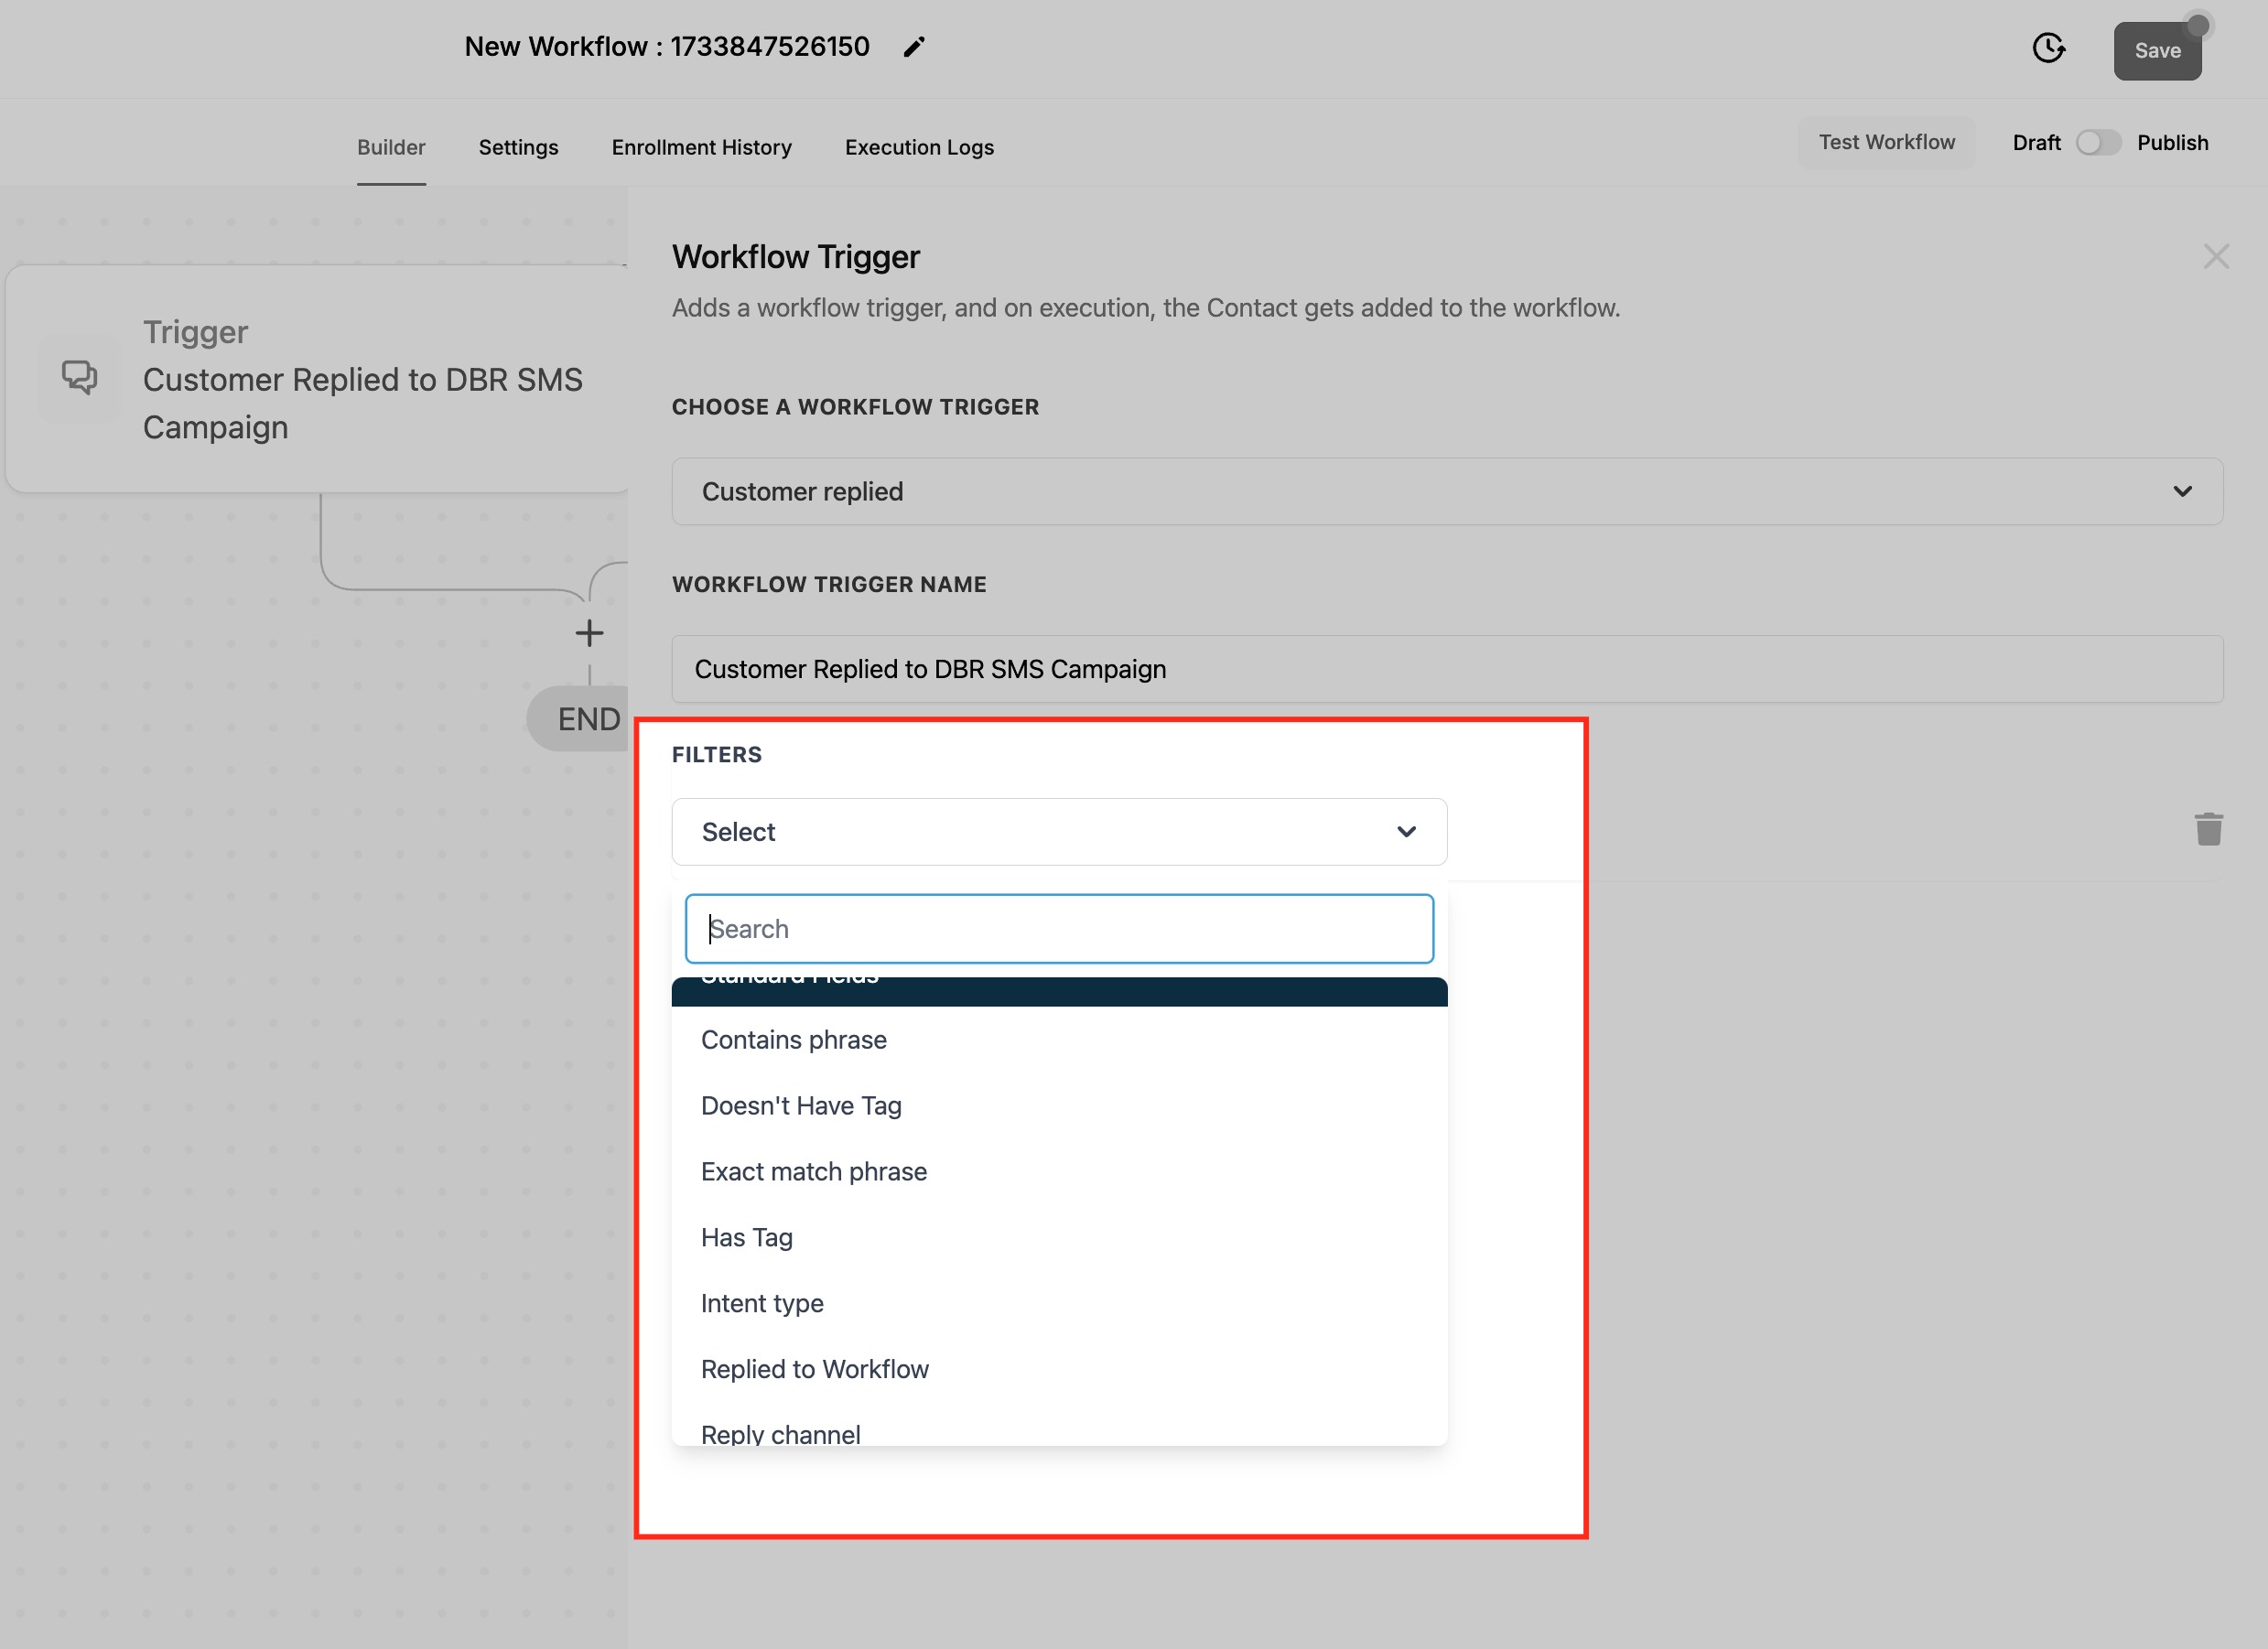The width and height of the screenshot is (2268, 1649).
Task: Click the trigger chat bubble icon
Action: click(80, 377)
